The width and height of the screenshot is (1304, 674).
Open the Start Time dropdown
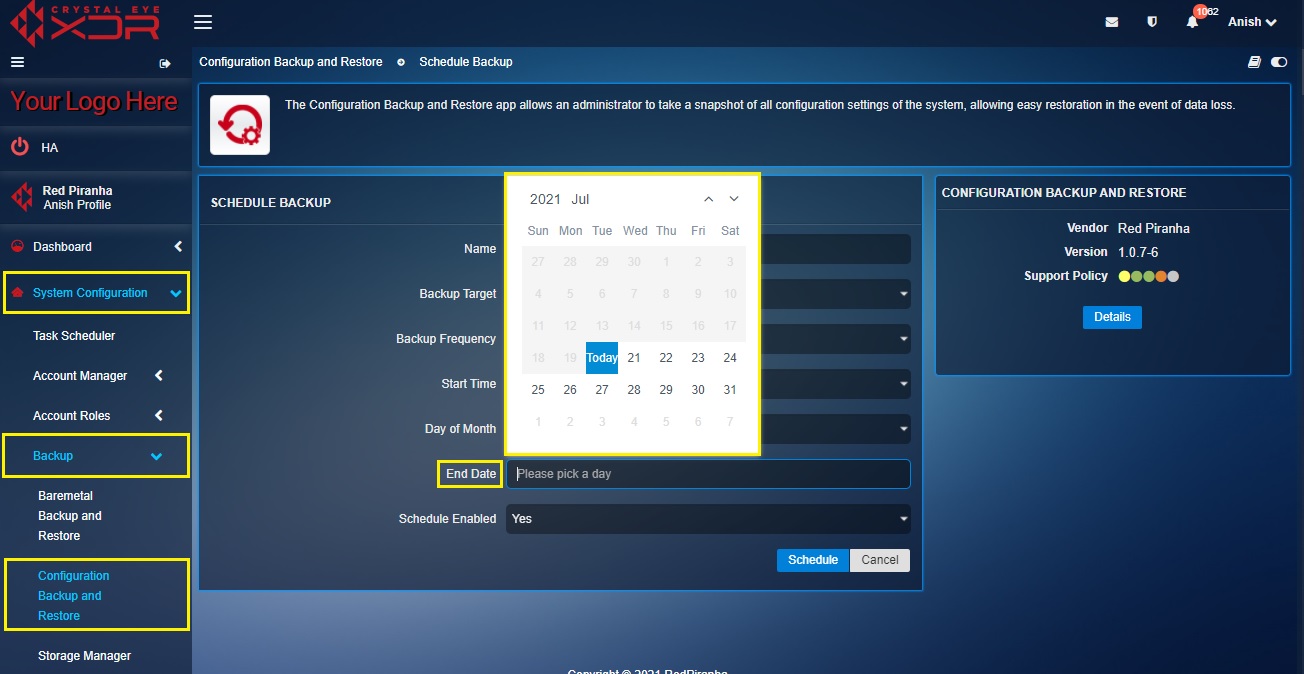(x=835, y=384)
